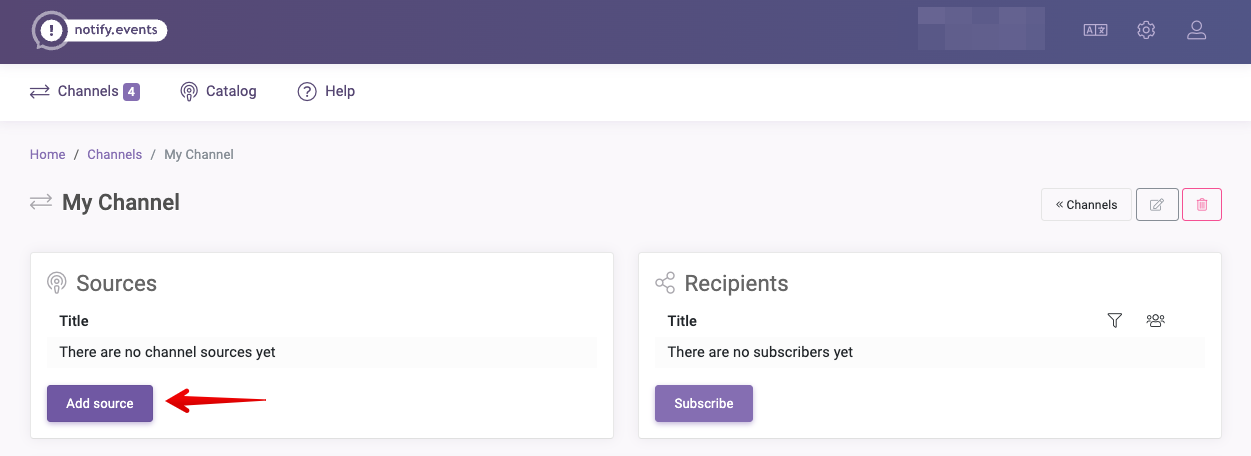1251x456 pixels.
Task: Go back using the « Channels button
Action: coord(1086,204)
